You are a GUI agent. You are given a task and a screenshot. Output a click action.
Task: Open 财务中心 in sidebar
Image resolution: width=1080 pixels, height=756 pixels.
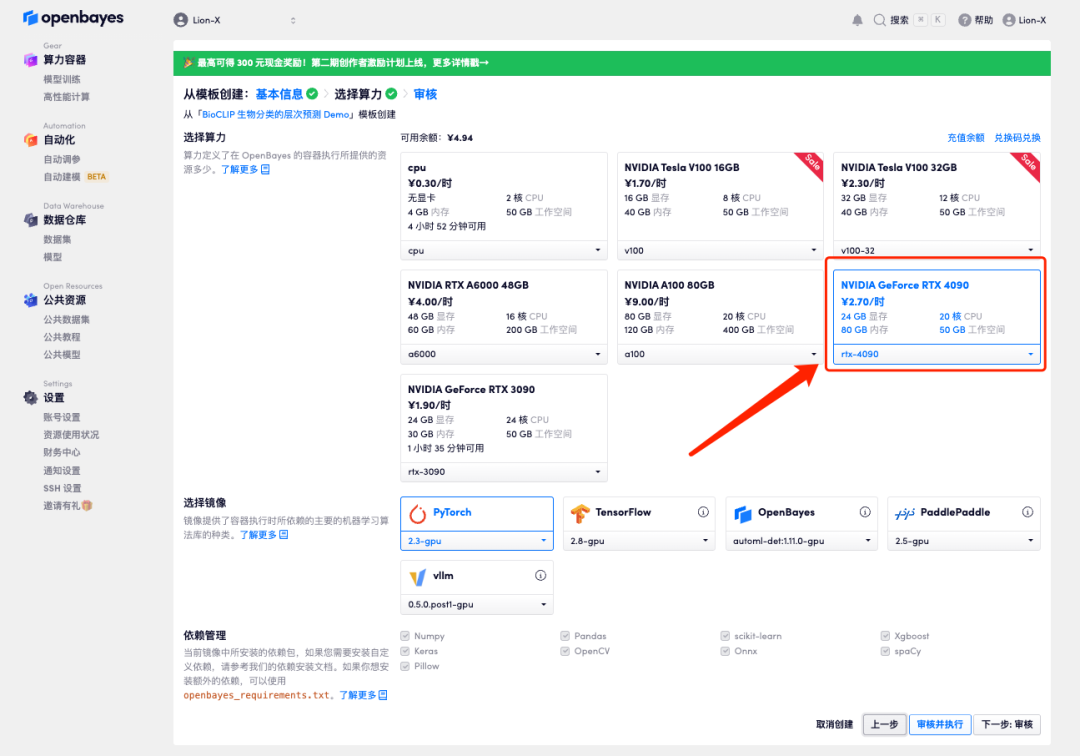pyautogui.click(x=62, y=452)
